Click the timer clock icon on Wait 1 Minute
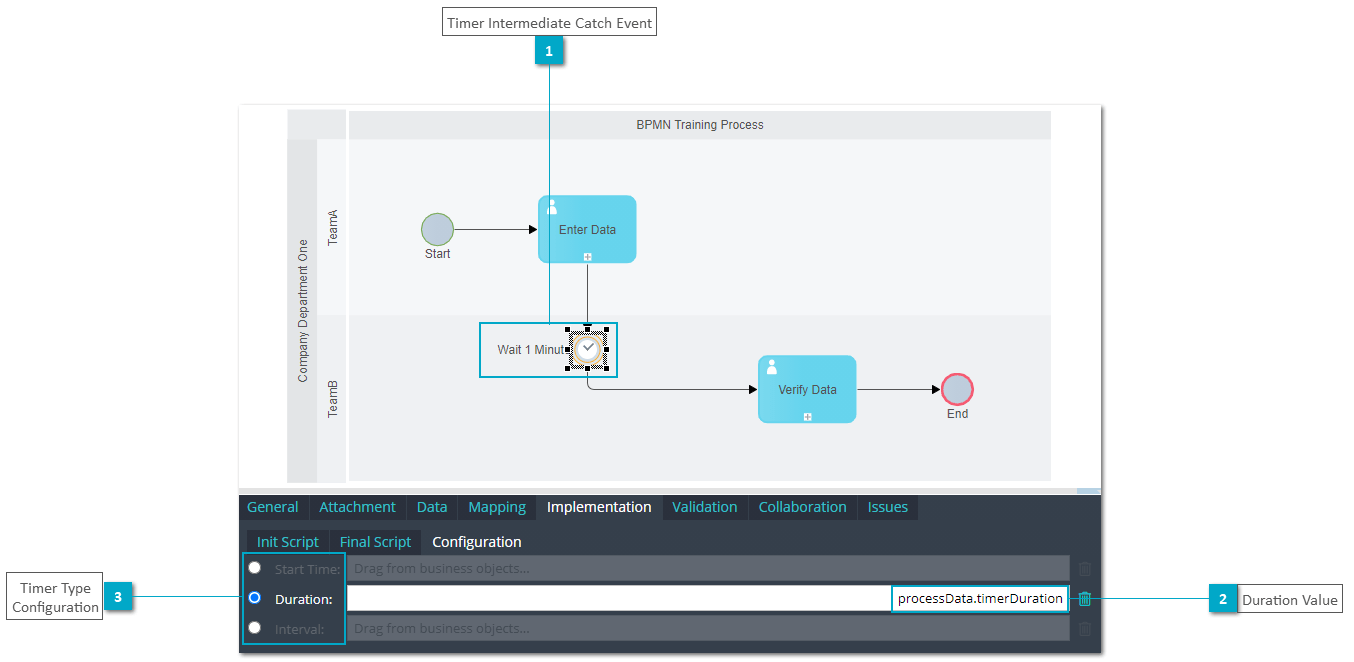Image resolution: width=1354 pixels, height=662 pixels. click(587, 349)
